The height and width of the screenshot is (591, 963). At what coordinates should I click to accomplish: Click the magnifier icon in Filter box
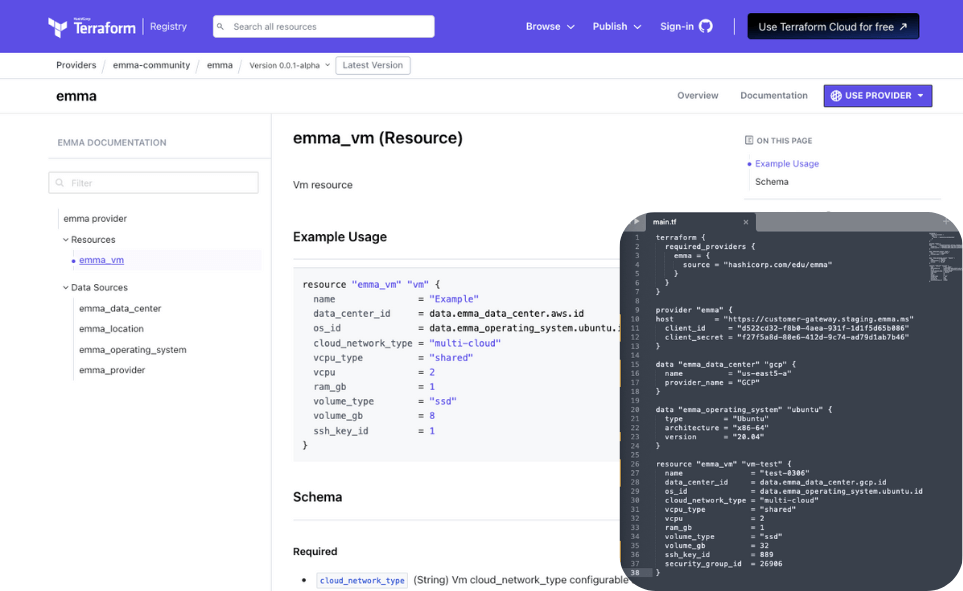tap(60, 182)
